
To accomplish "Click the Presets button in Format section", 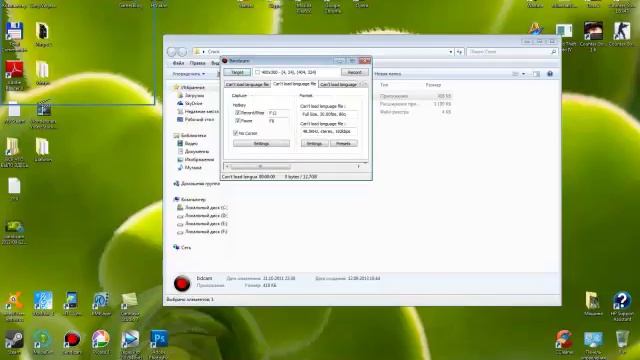I will (x=343, y=143).
